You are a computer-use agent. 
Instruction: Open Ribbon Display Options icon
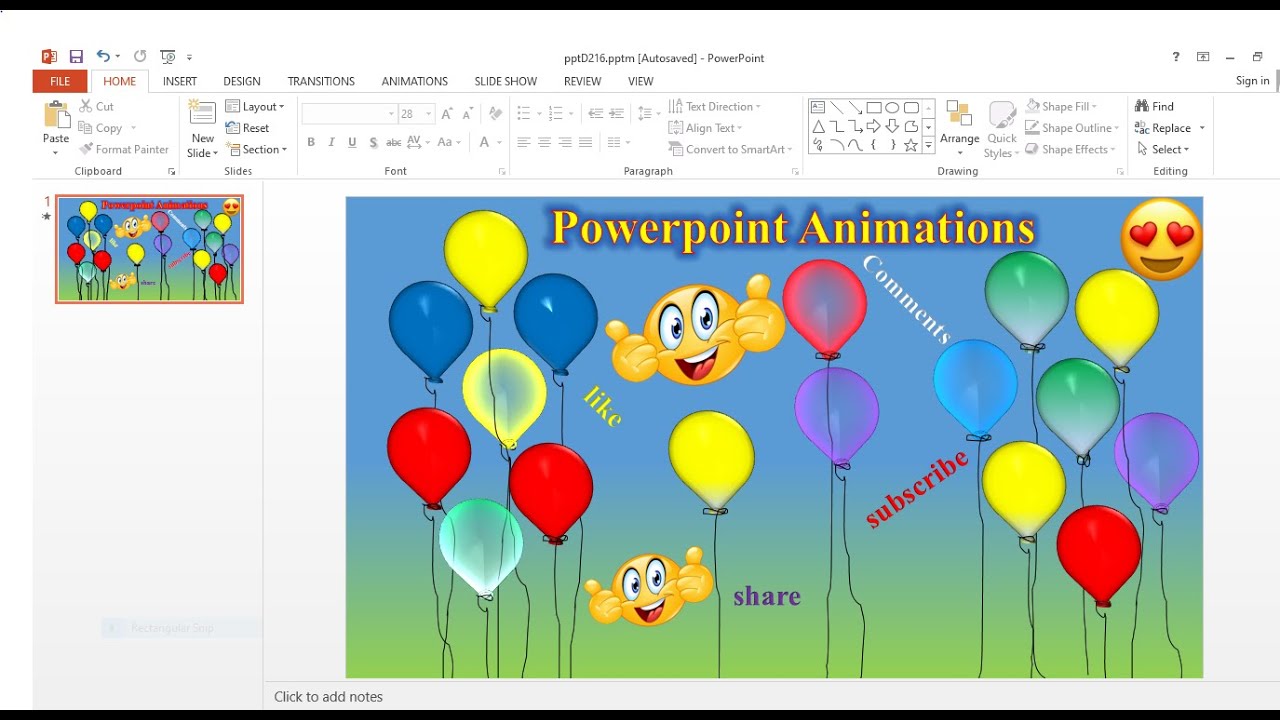[1203, 57]
